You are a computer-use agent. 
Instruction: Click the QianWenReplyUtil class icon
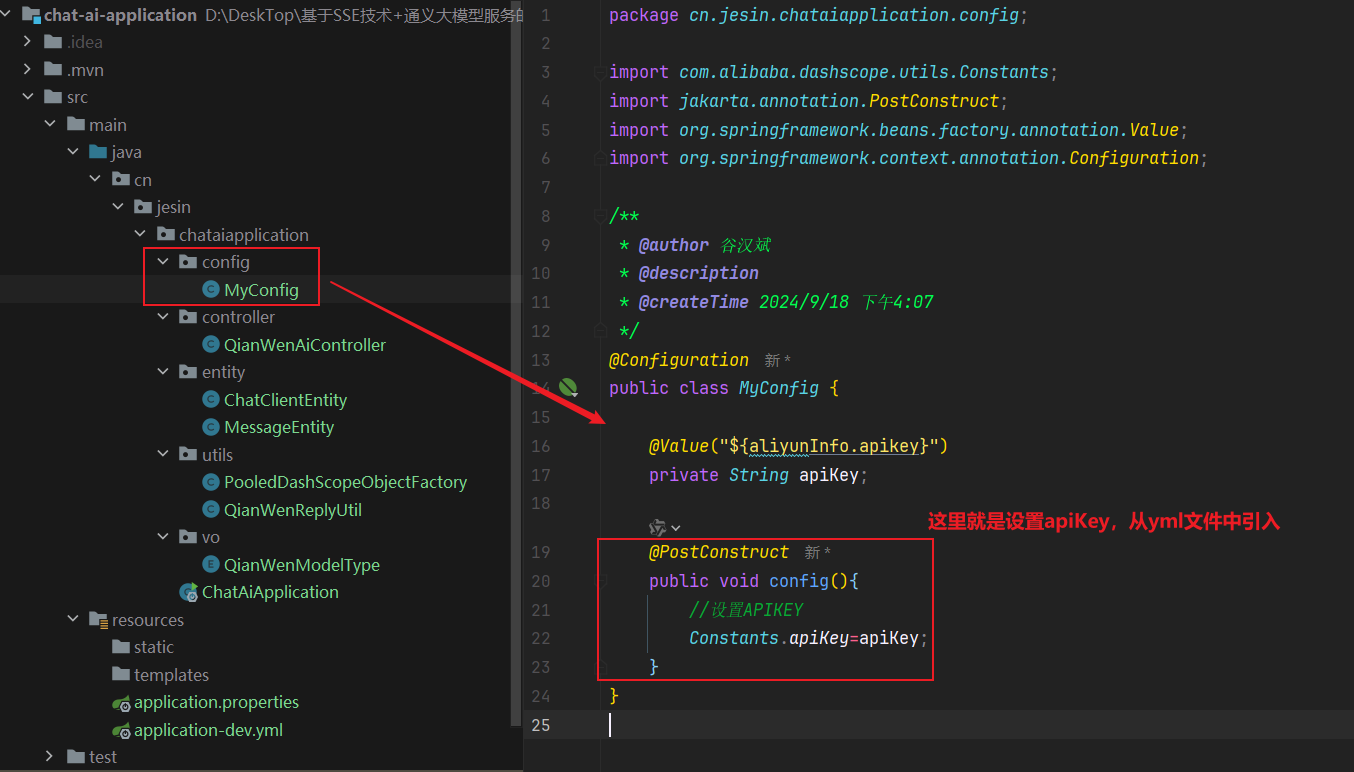210,510
